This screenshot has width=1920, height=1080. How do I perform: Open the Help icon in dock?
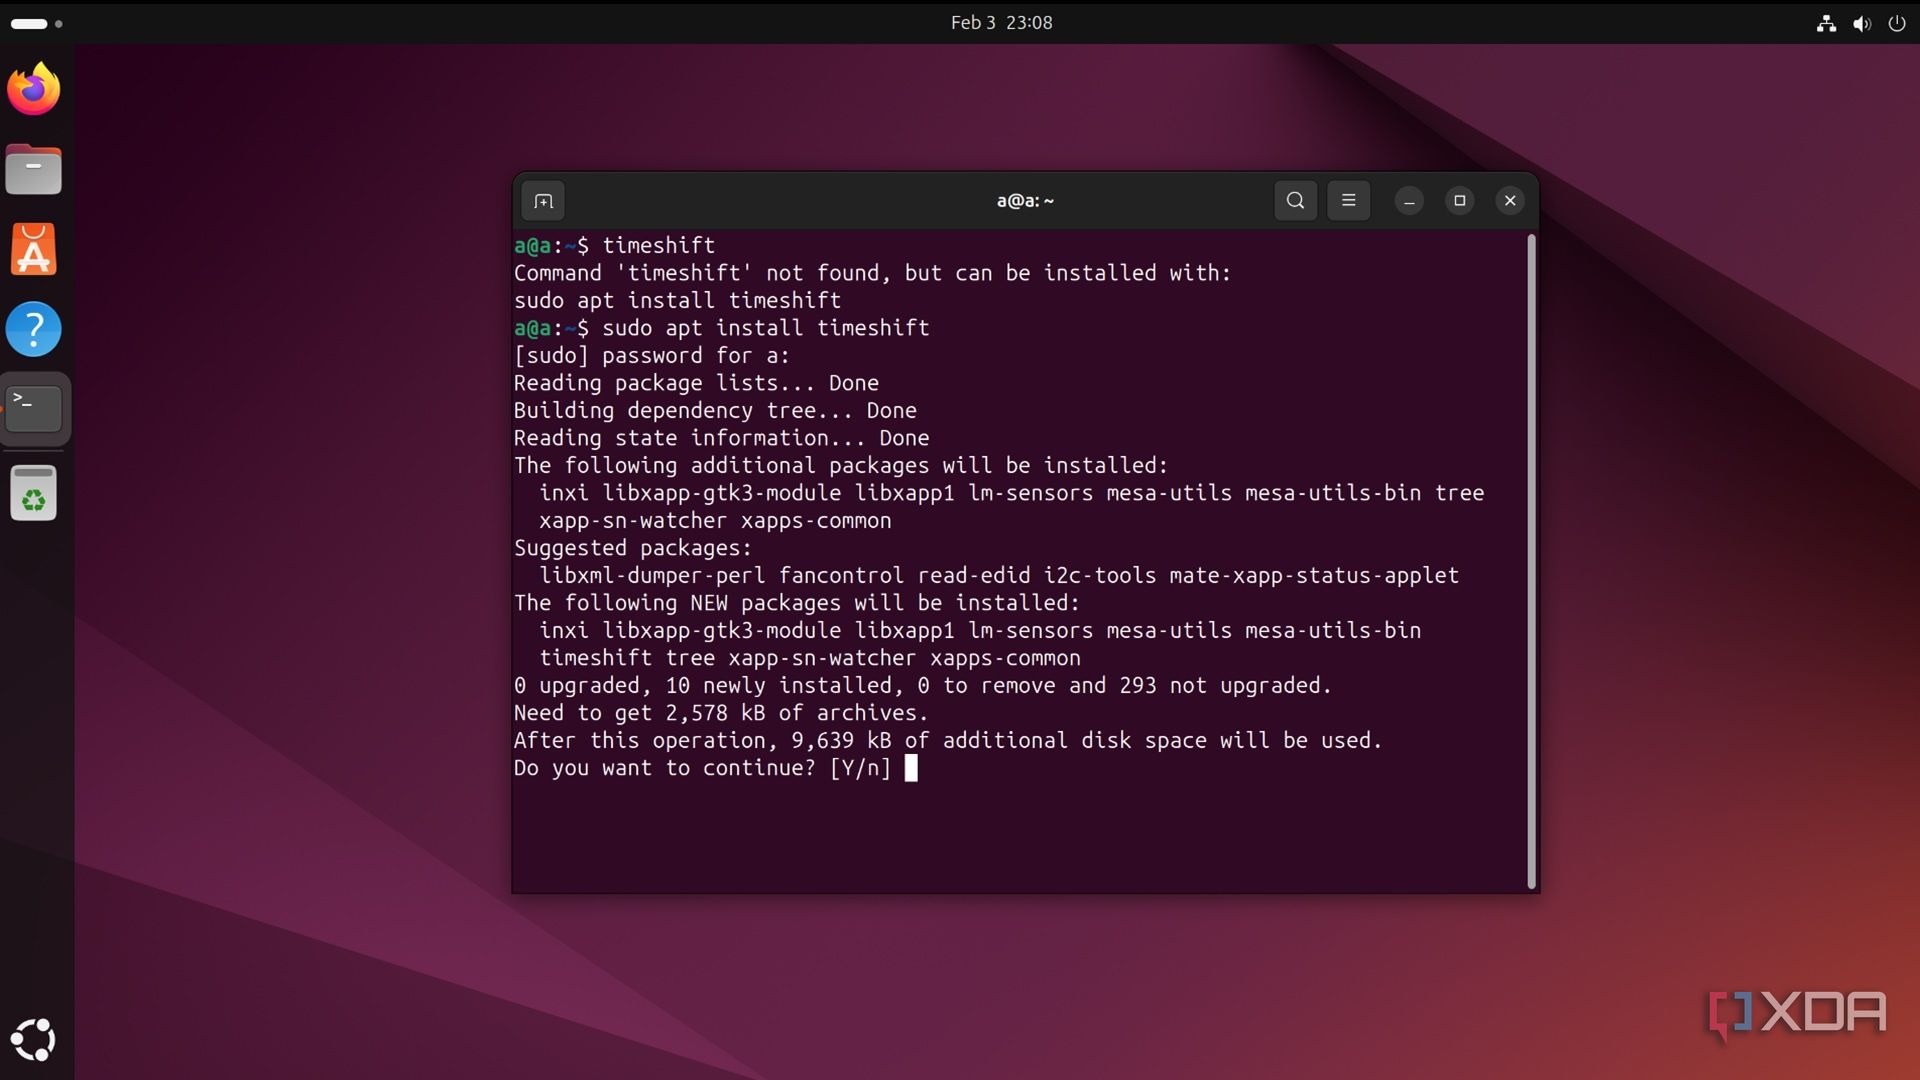point(34,329)
